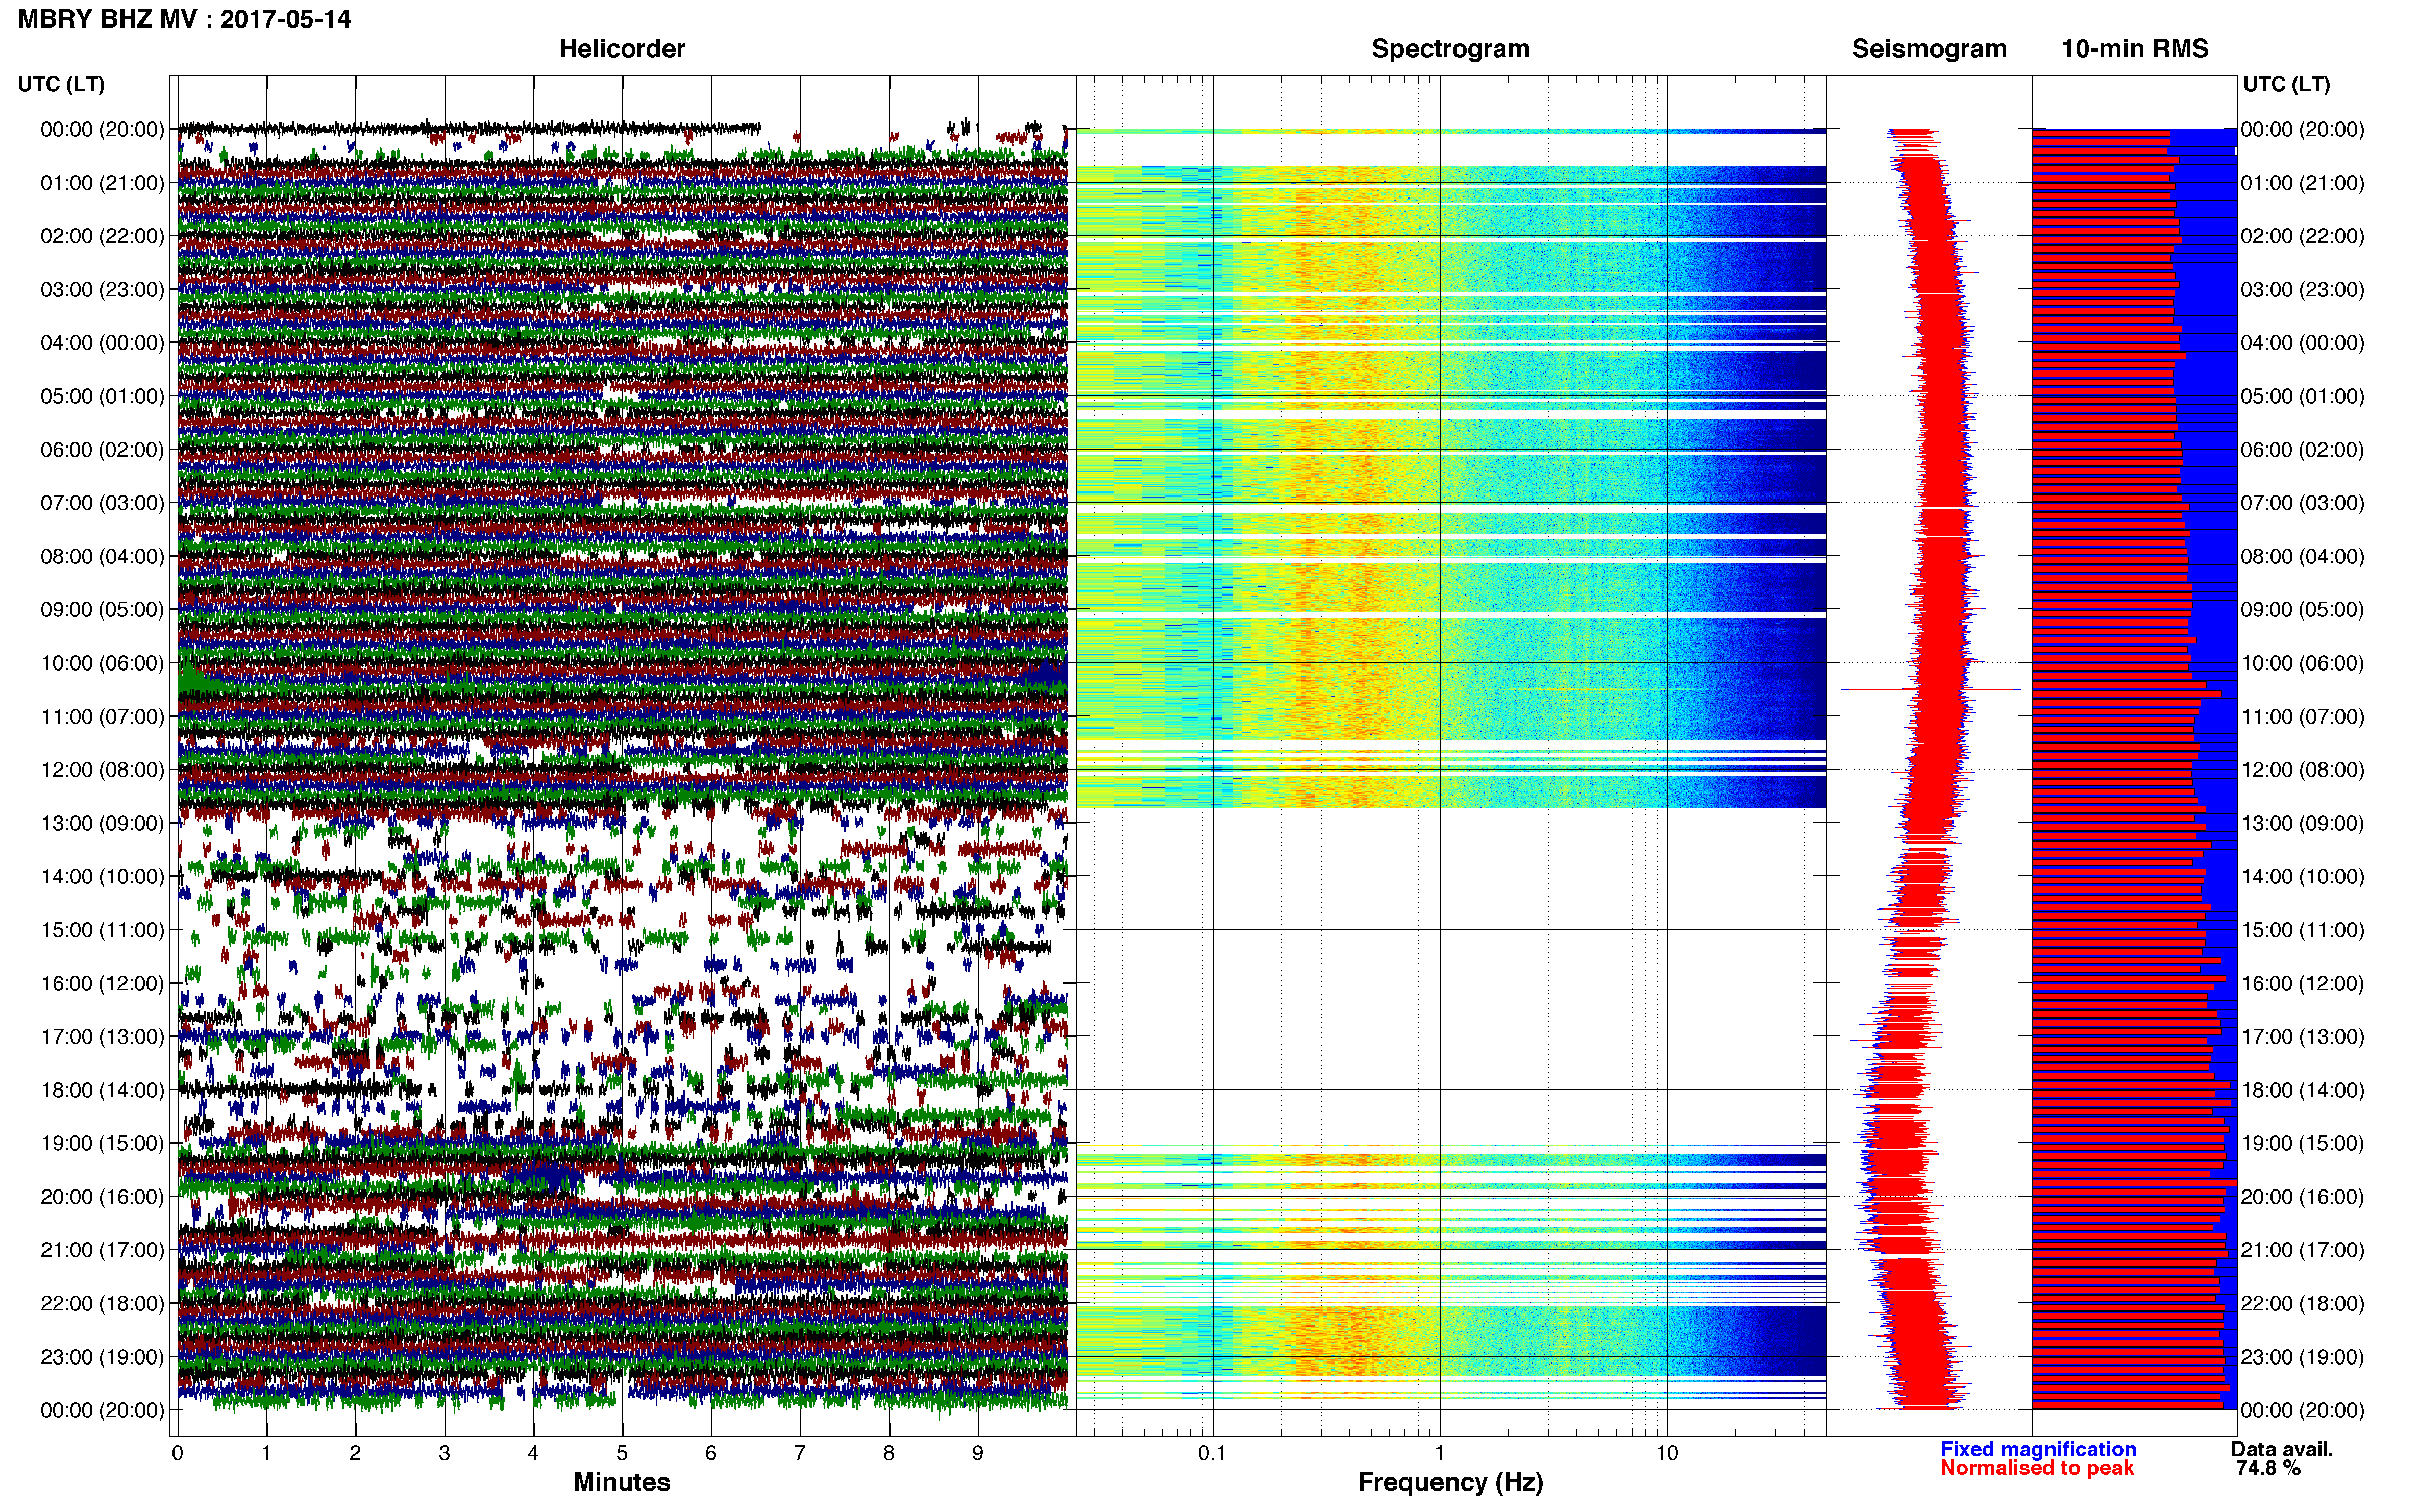Click the left '06:00 (02:00)' time label
This screenshot has height=1512, width=2419.
[102, 450]
